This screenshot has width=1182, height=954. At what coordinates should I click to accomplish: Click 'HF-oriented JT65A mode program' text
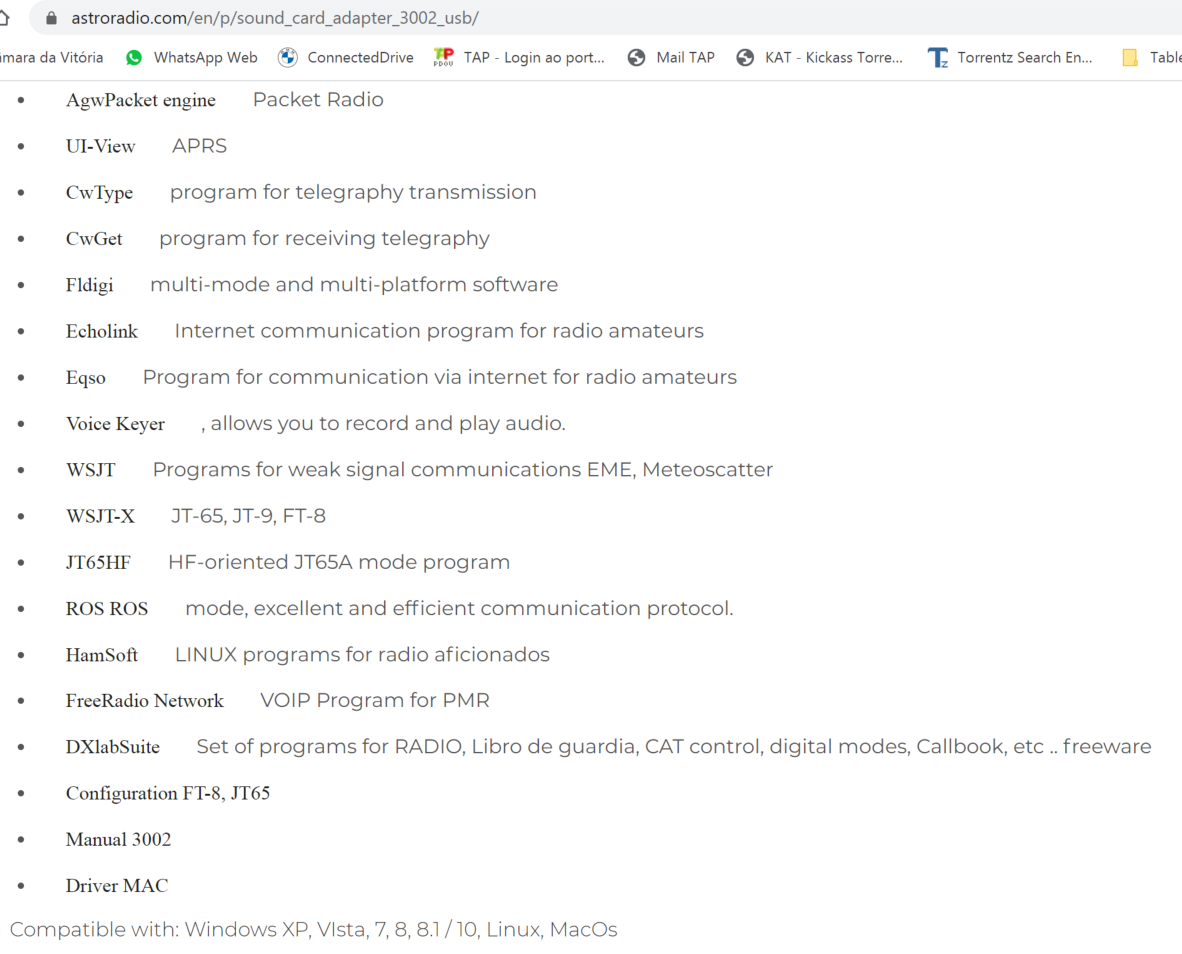(x=339, y=562)
